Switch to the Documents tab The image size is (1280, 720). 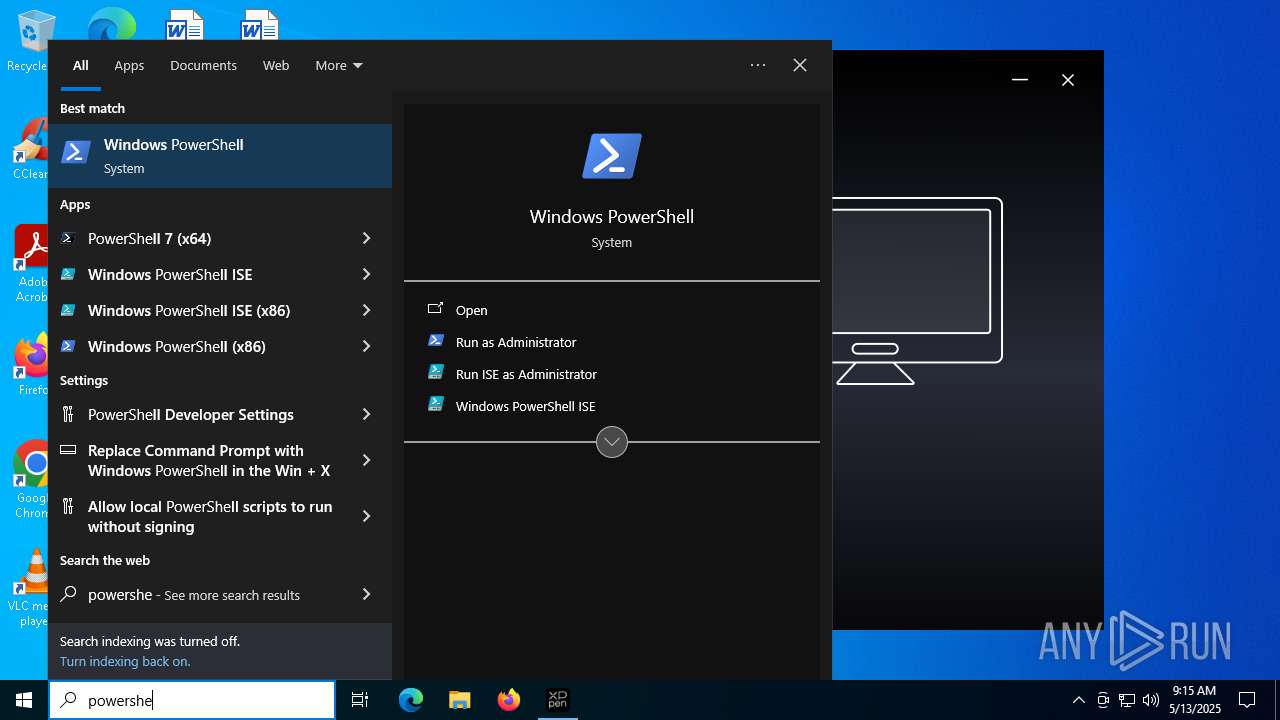203,65
